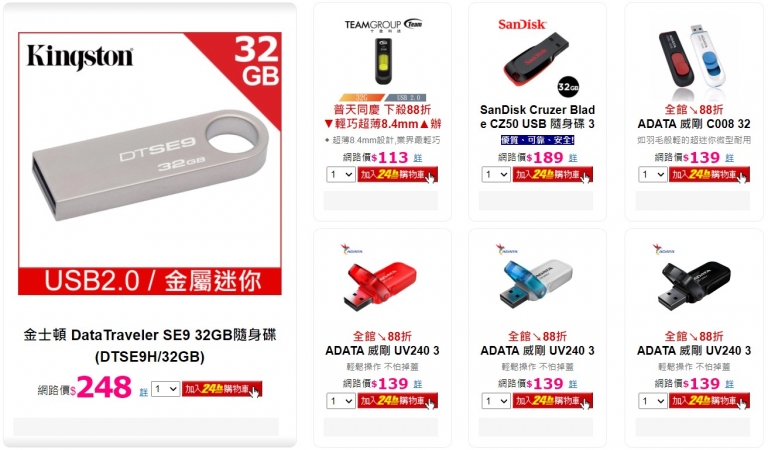Add TeamGroup $113 drive to 24h cart

[397, 174]
